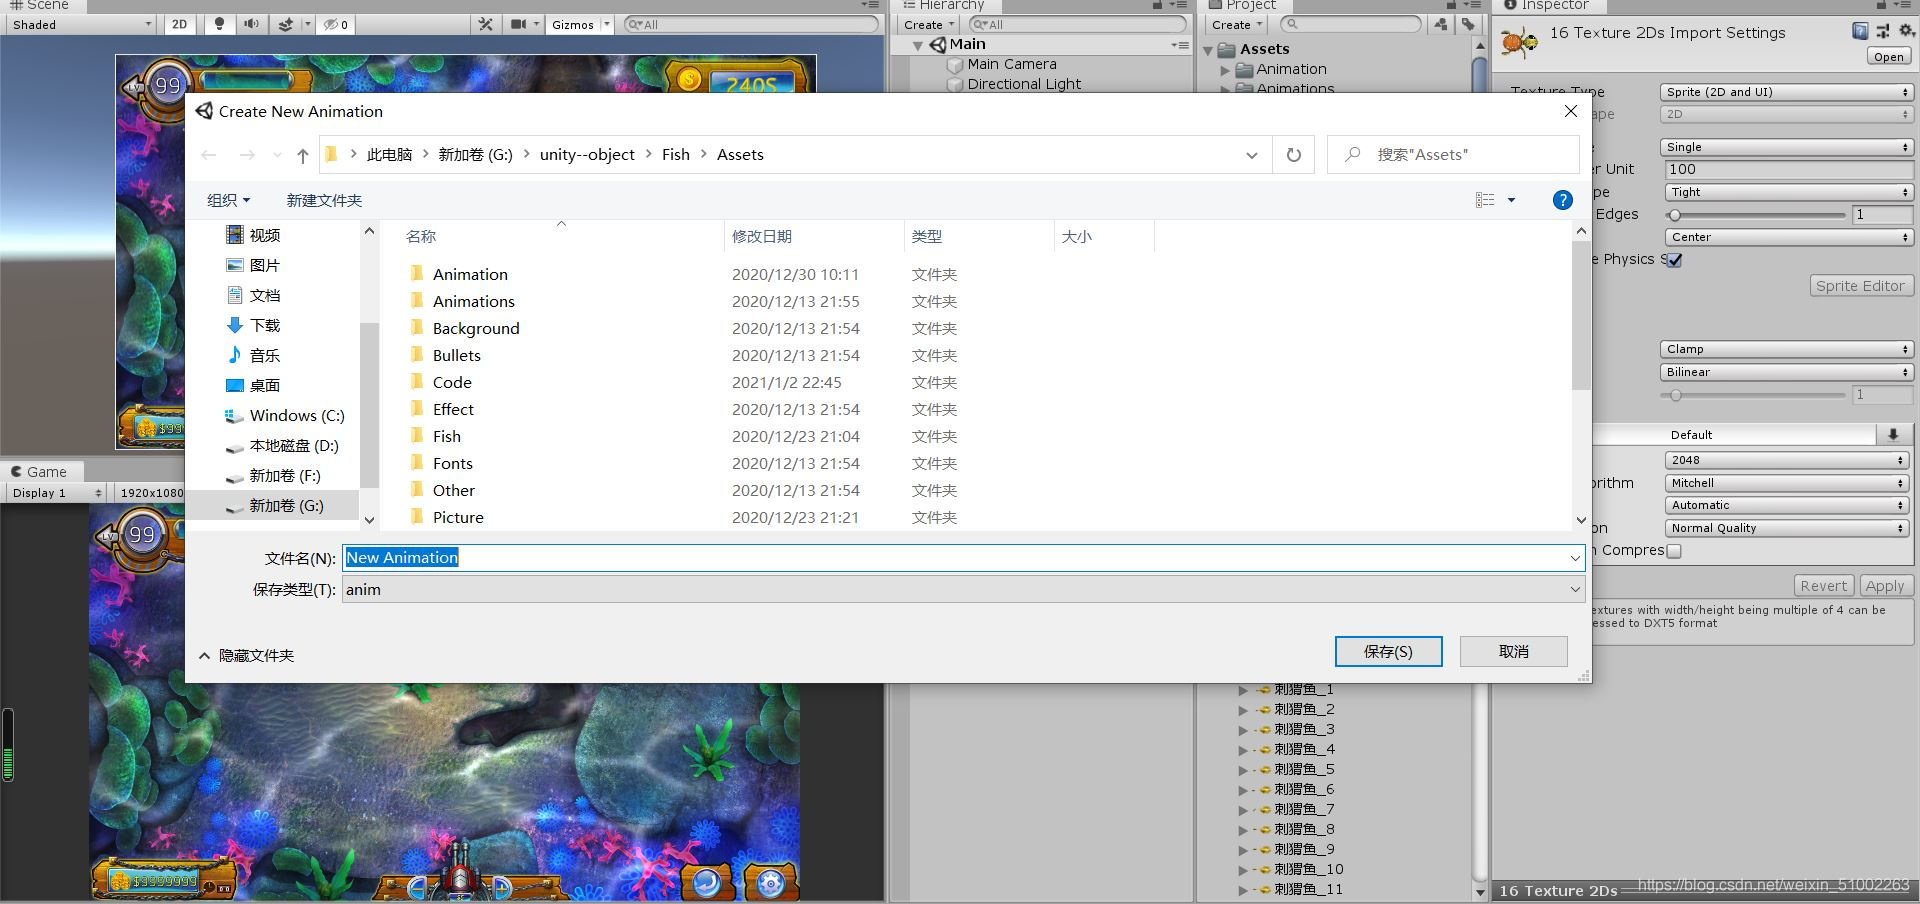Open the Effect folder
1920x904 pixels.
[453, 409]
